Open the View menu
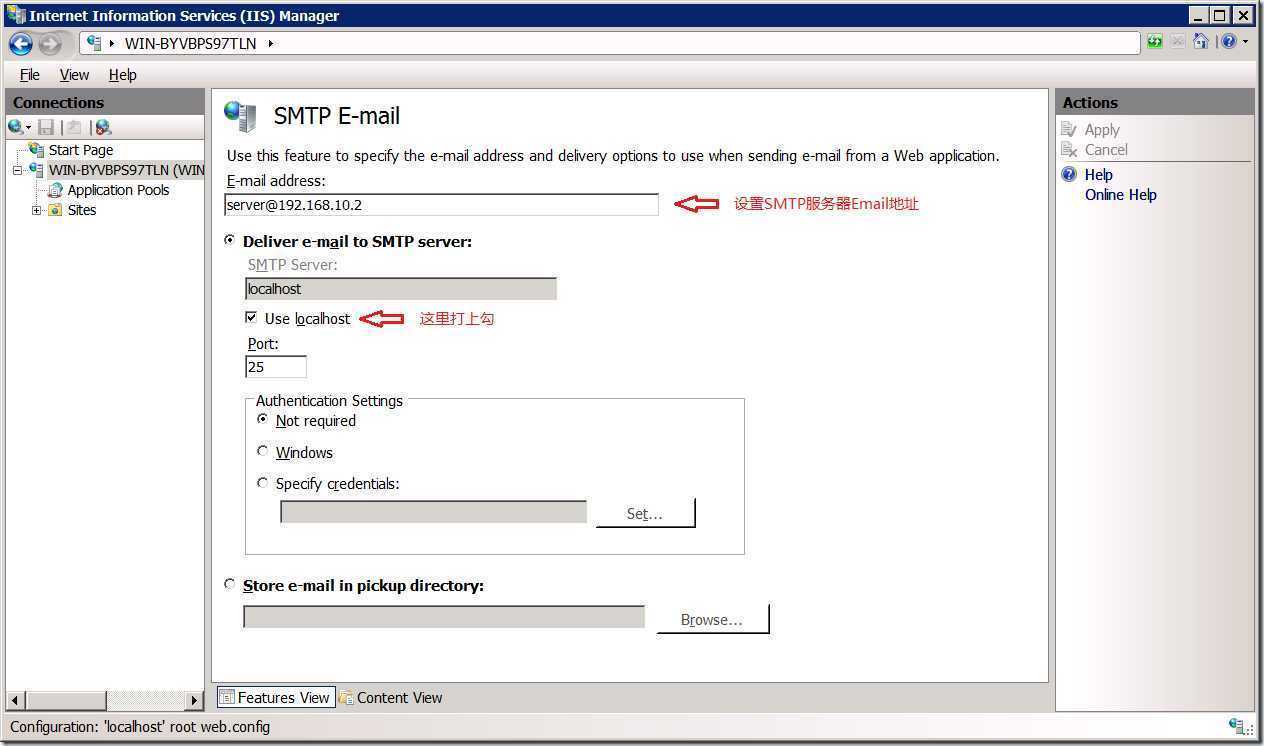The width and height of the screenshot is (1264, 746). click(74, 75)
